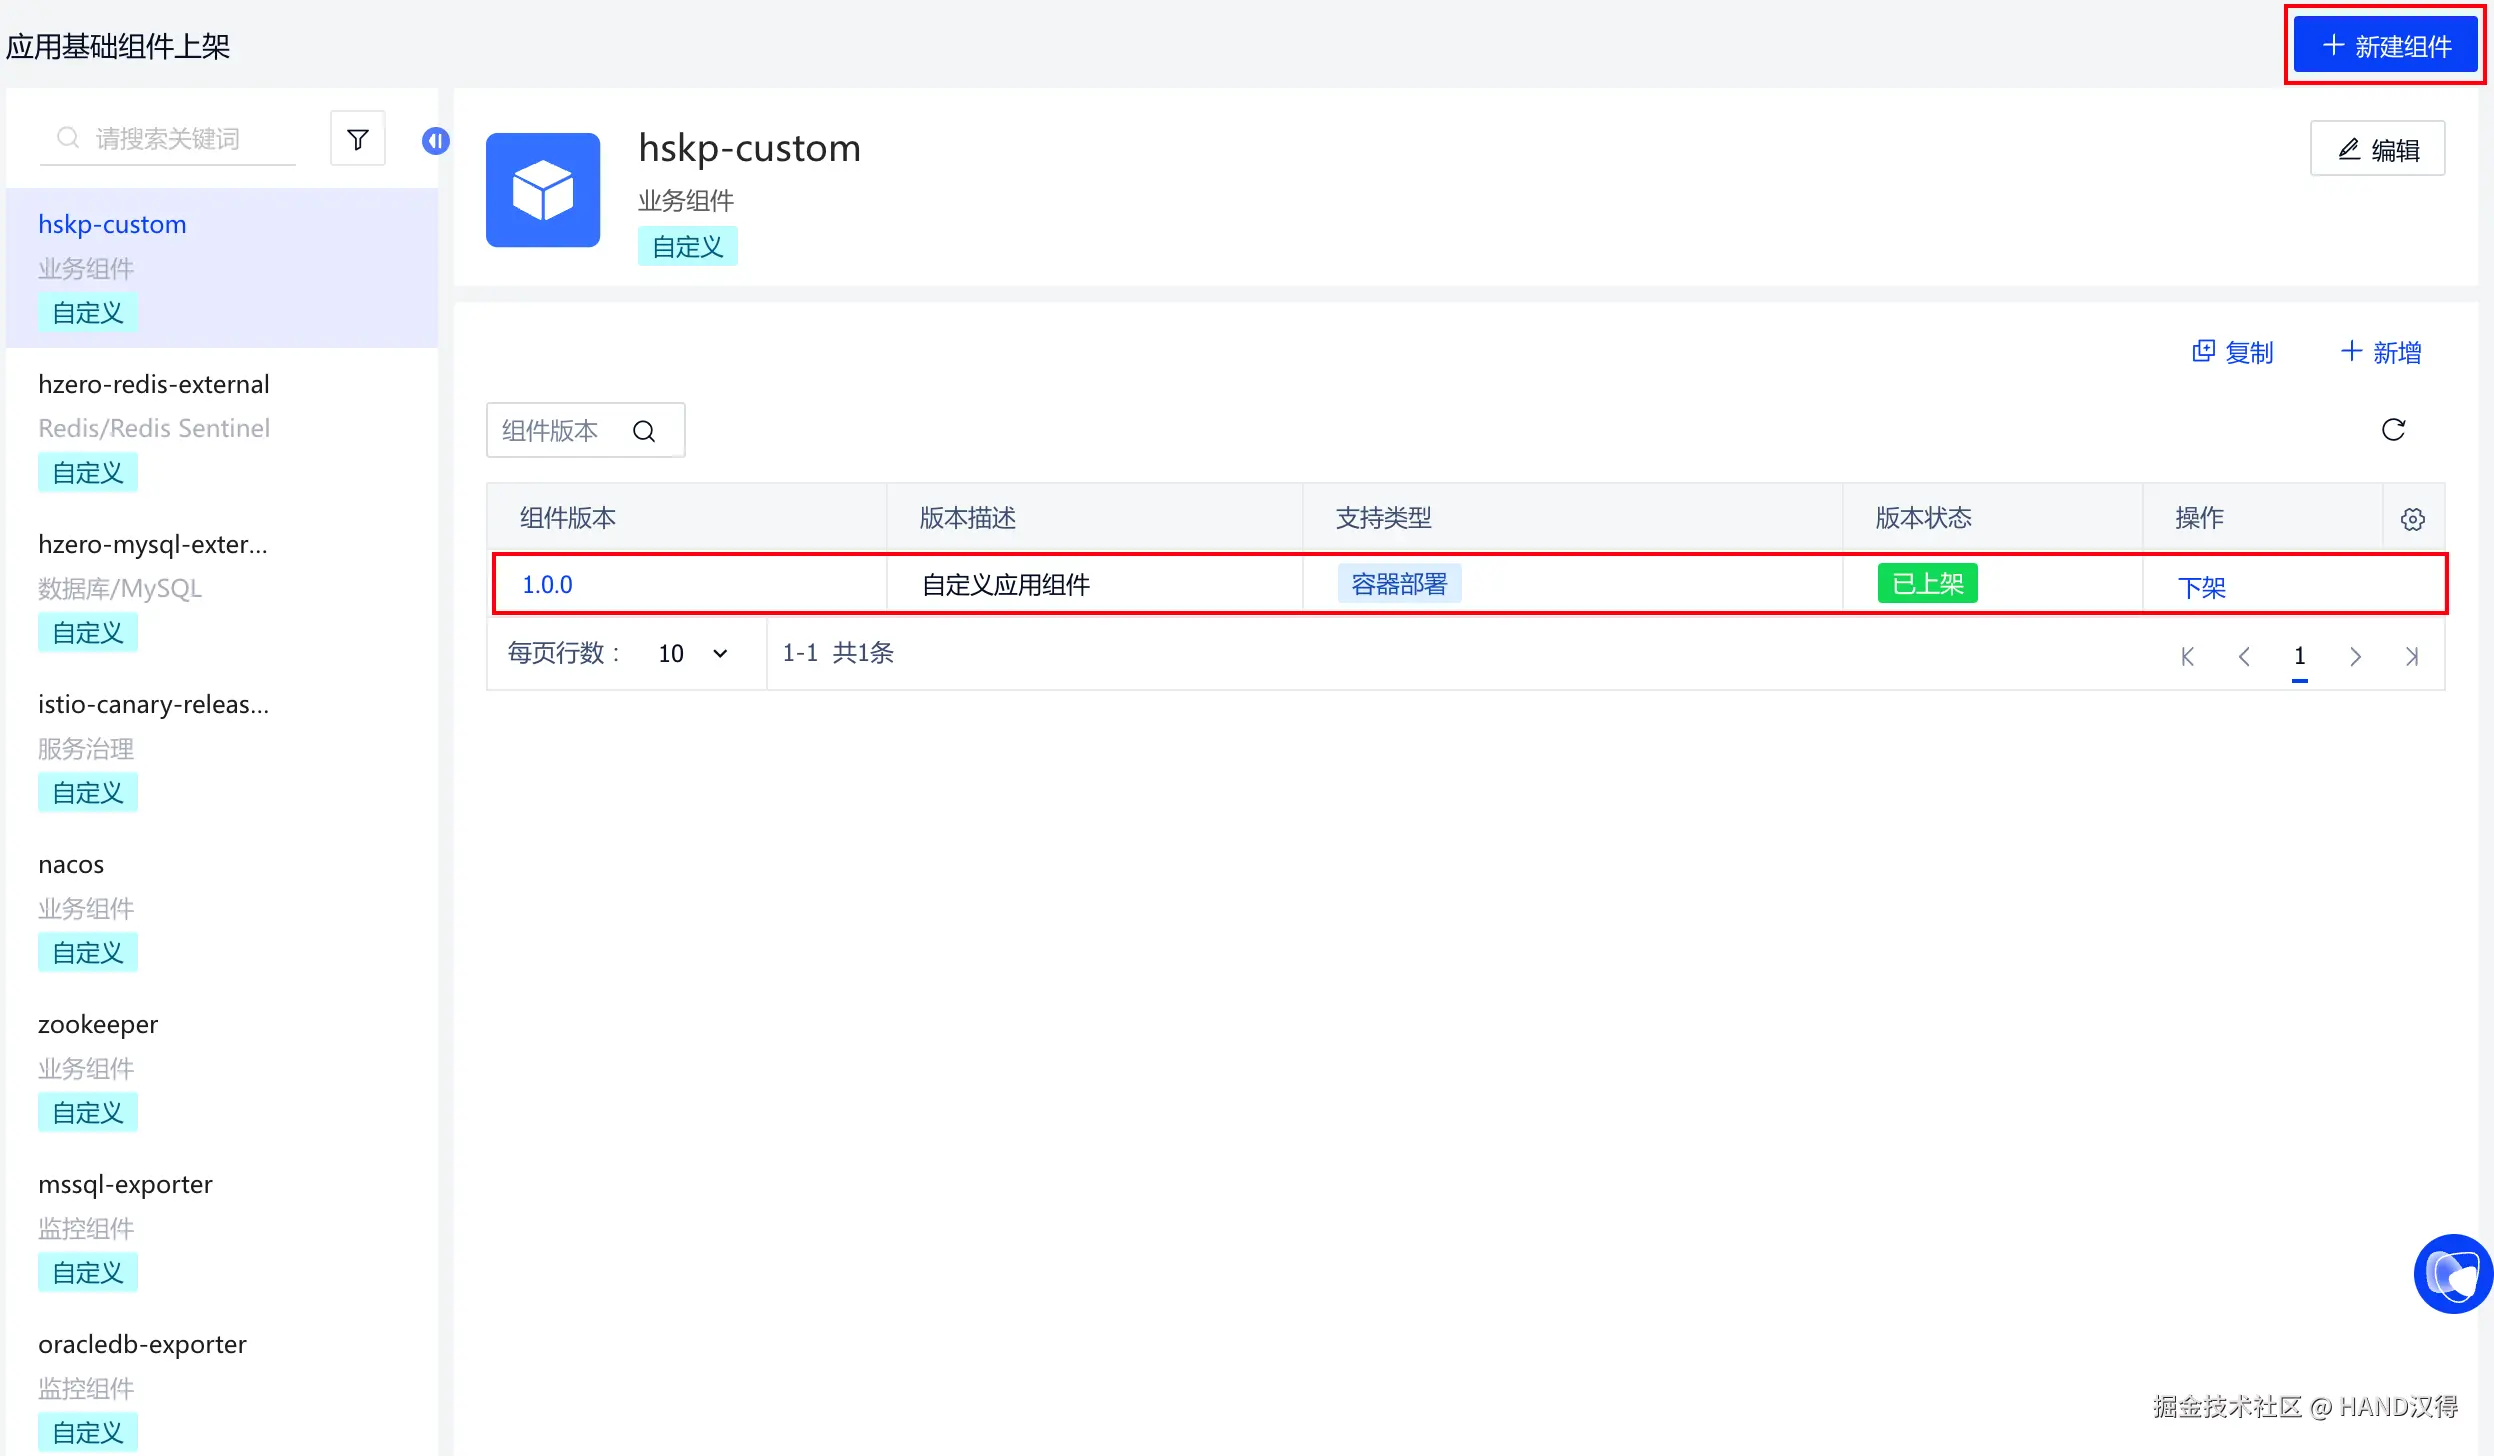Click the refresh table icon
Screen dimensions: 2494x1456
click(2392, 430)
